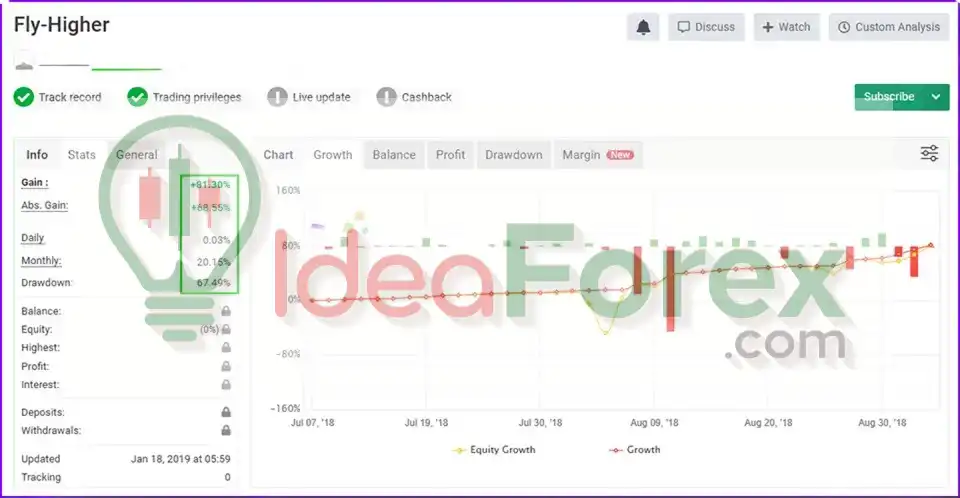Click the Tracking count value 0
This screenshot has width=960, height=498.
point(227,477)
